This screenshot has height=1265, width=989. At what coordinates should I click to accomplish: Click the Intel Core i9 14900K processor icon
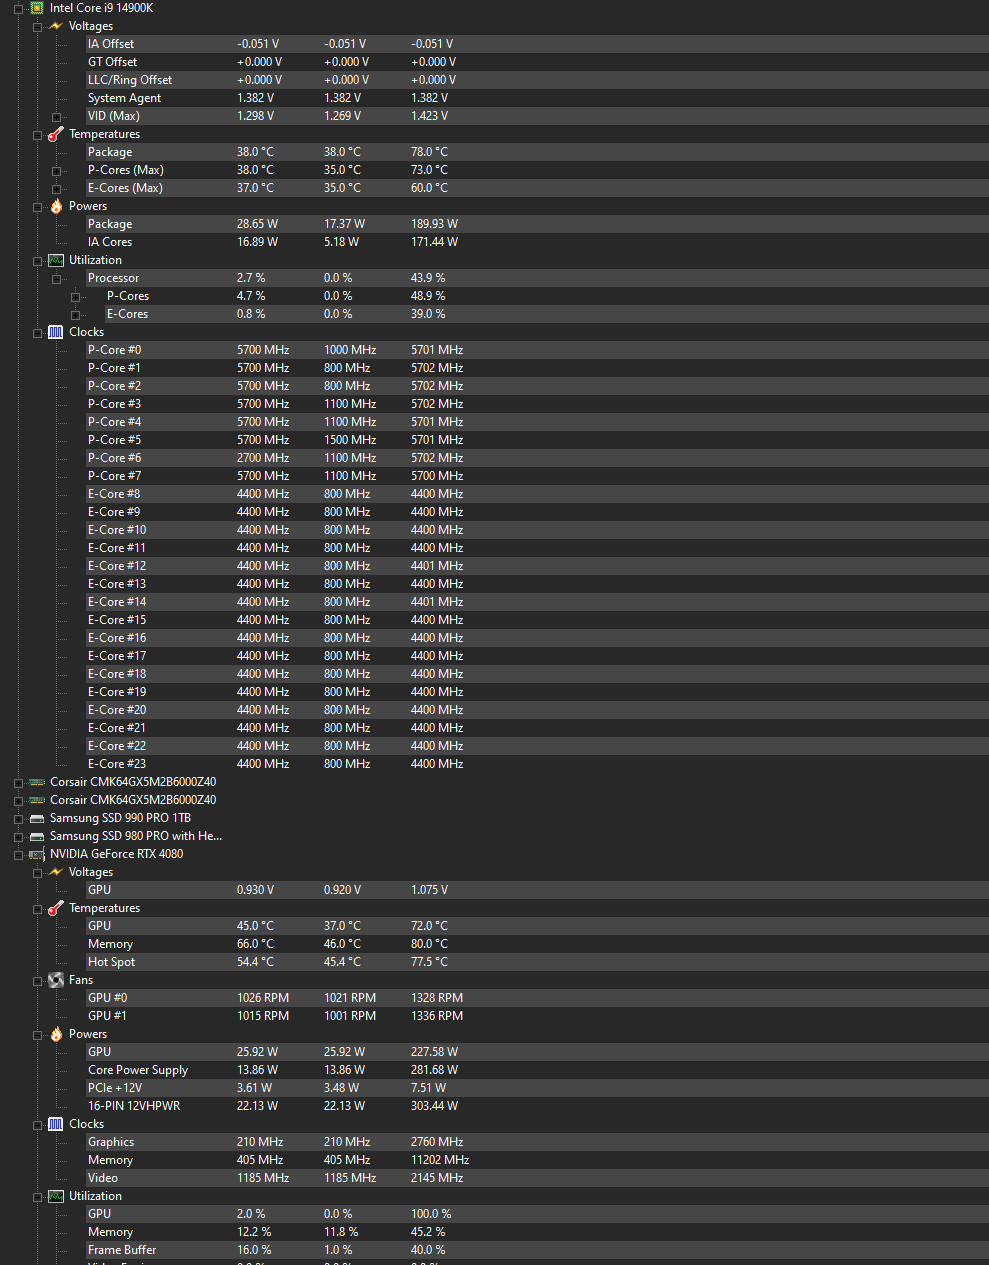36,8
